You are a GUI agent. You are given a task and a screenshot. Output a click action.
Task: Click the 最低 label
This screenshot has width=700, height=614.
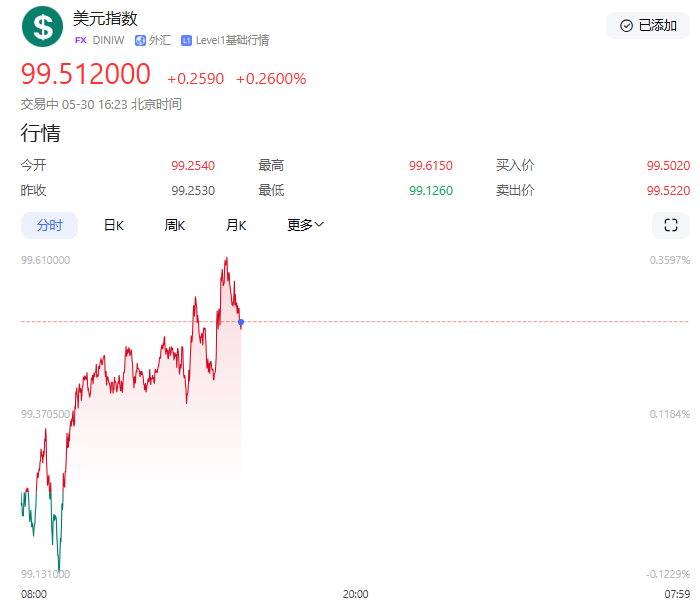pyautogui.click(x=271, y=190)
